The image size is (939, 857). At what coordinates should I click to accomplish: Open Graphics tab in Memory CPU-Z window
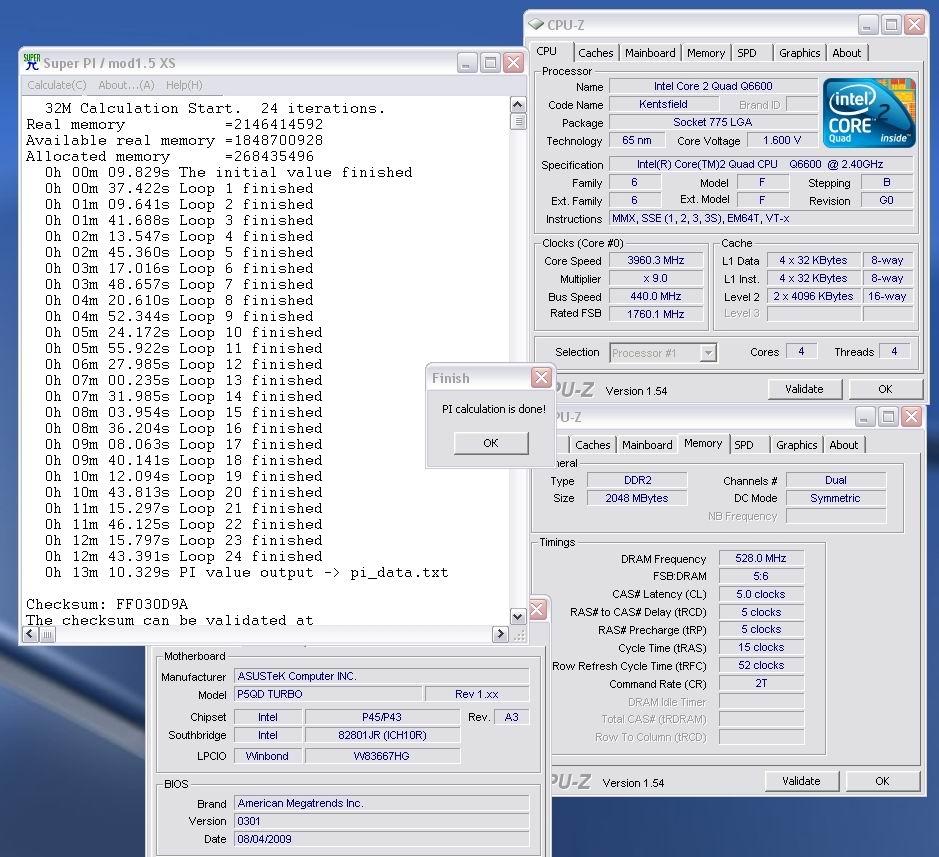click(796, 445)
